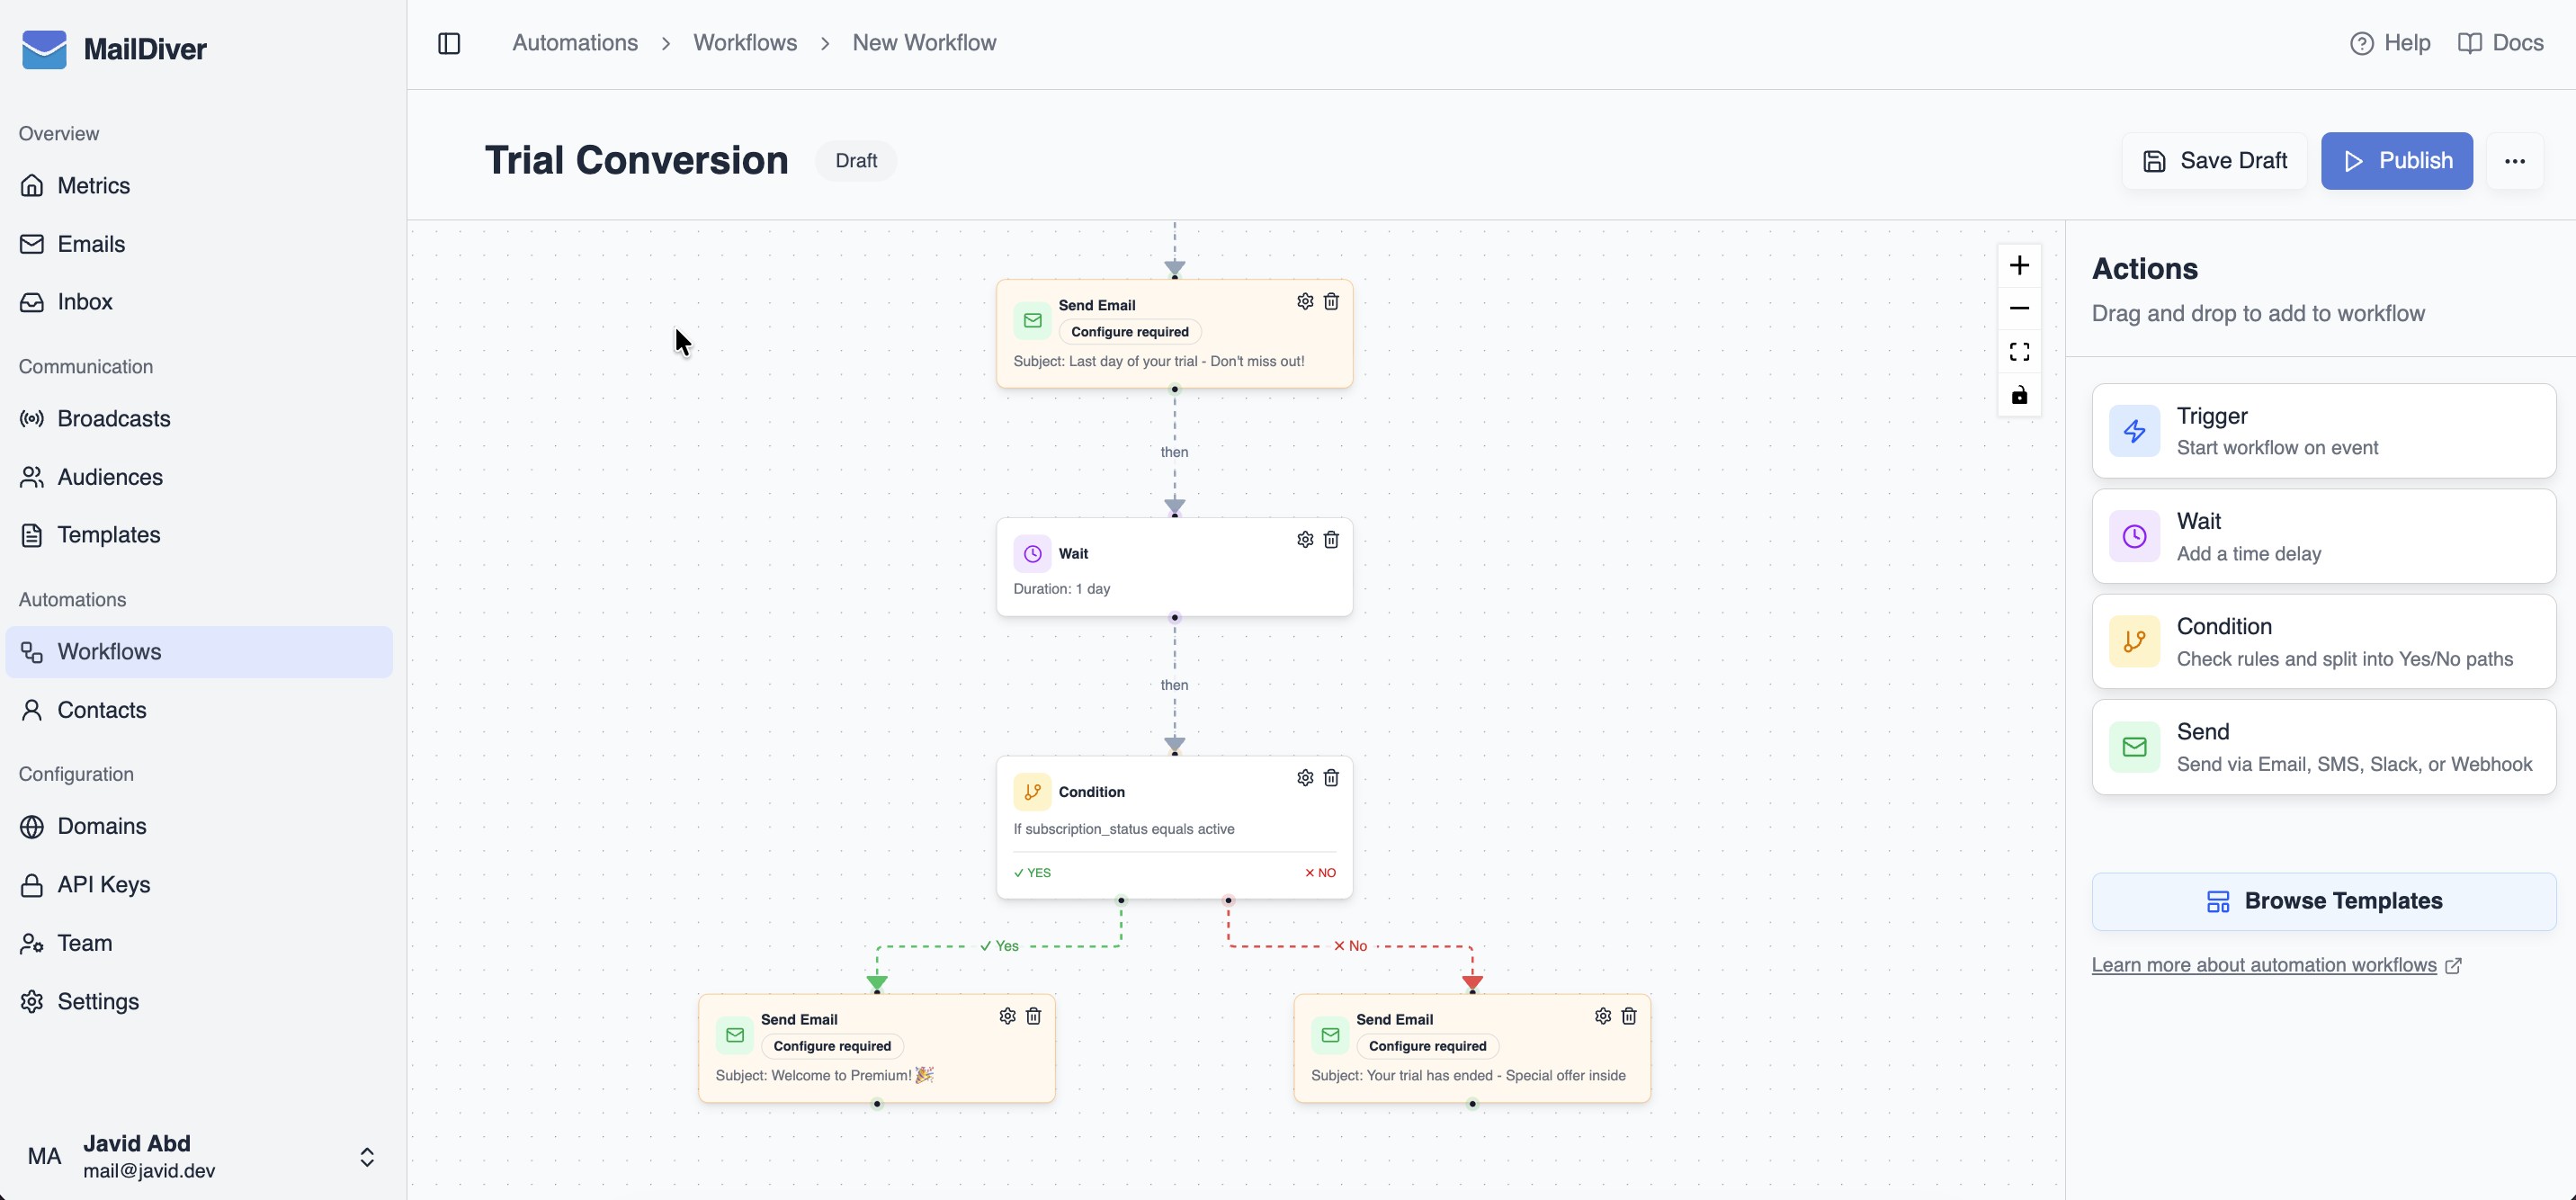
Task: Click Browse Templates button
Action: click(2323, 901)
